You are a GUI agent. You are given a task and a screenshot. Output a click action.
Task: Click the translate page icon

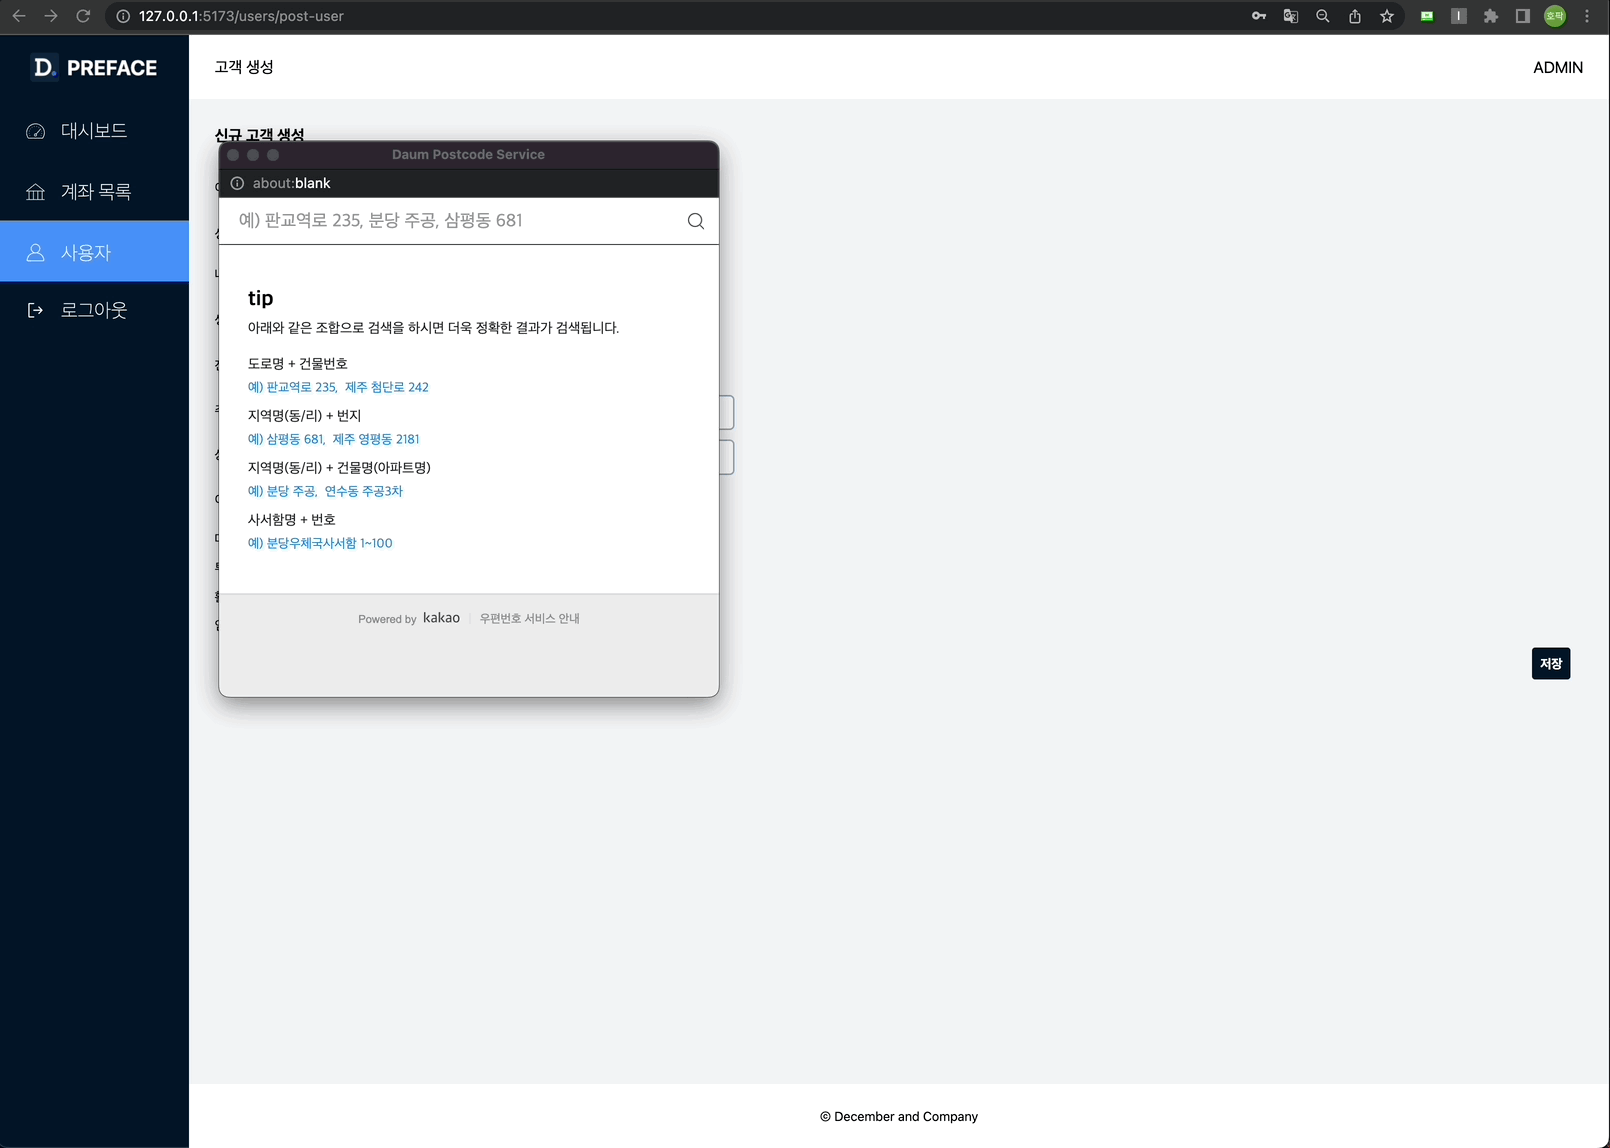tap(1291, 16)
